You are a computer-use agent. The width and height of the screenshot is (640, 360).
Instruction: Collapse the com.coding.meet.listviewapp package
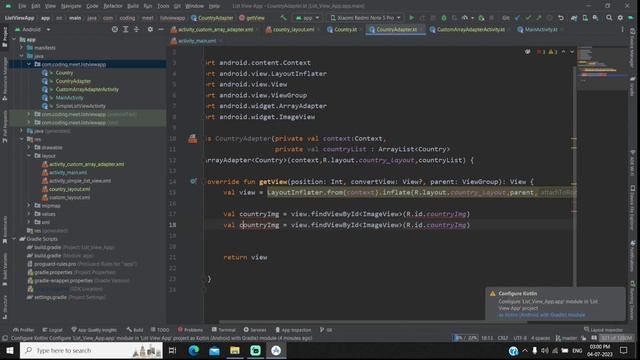(29, 64)
